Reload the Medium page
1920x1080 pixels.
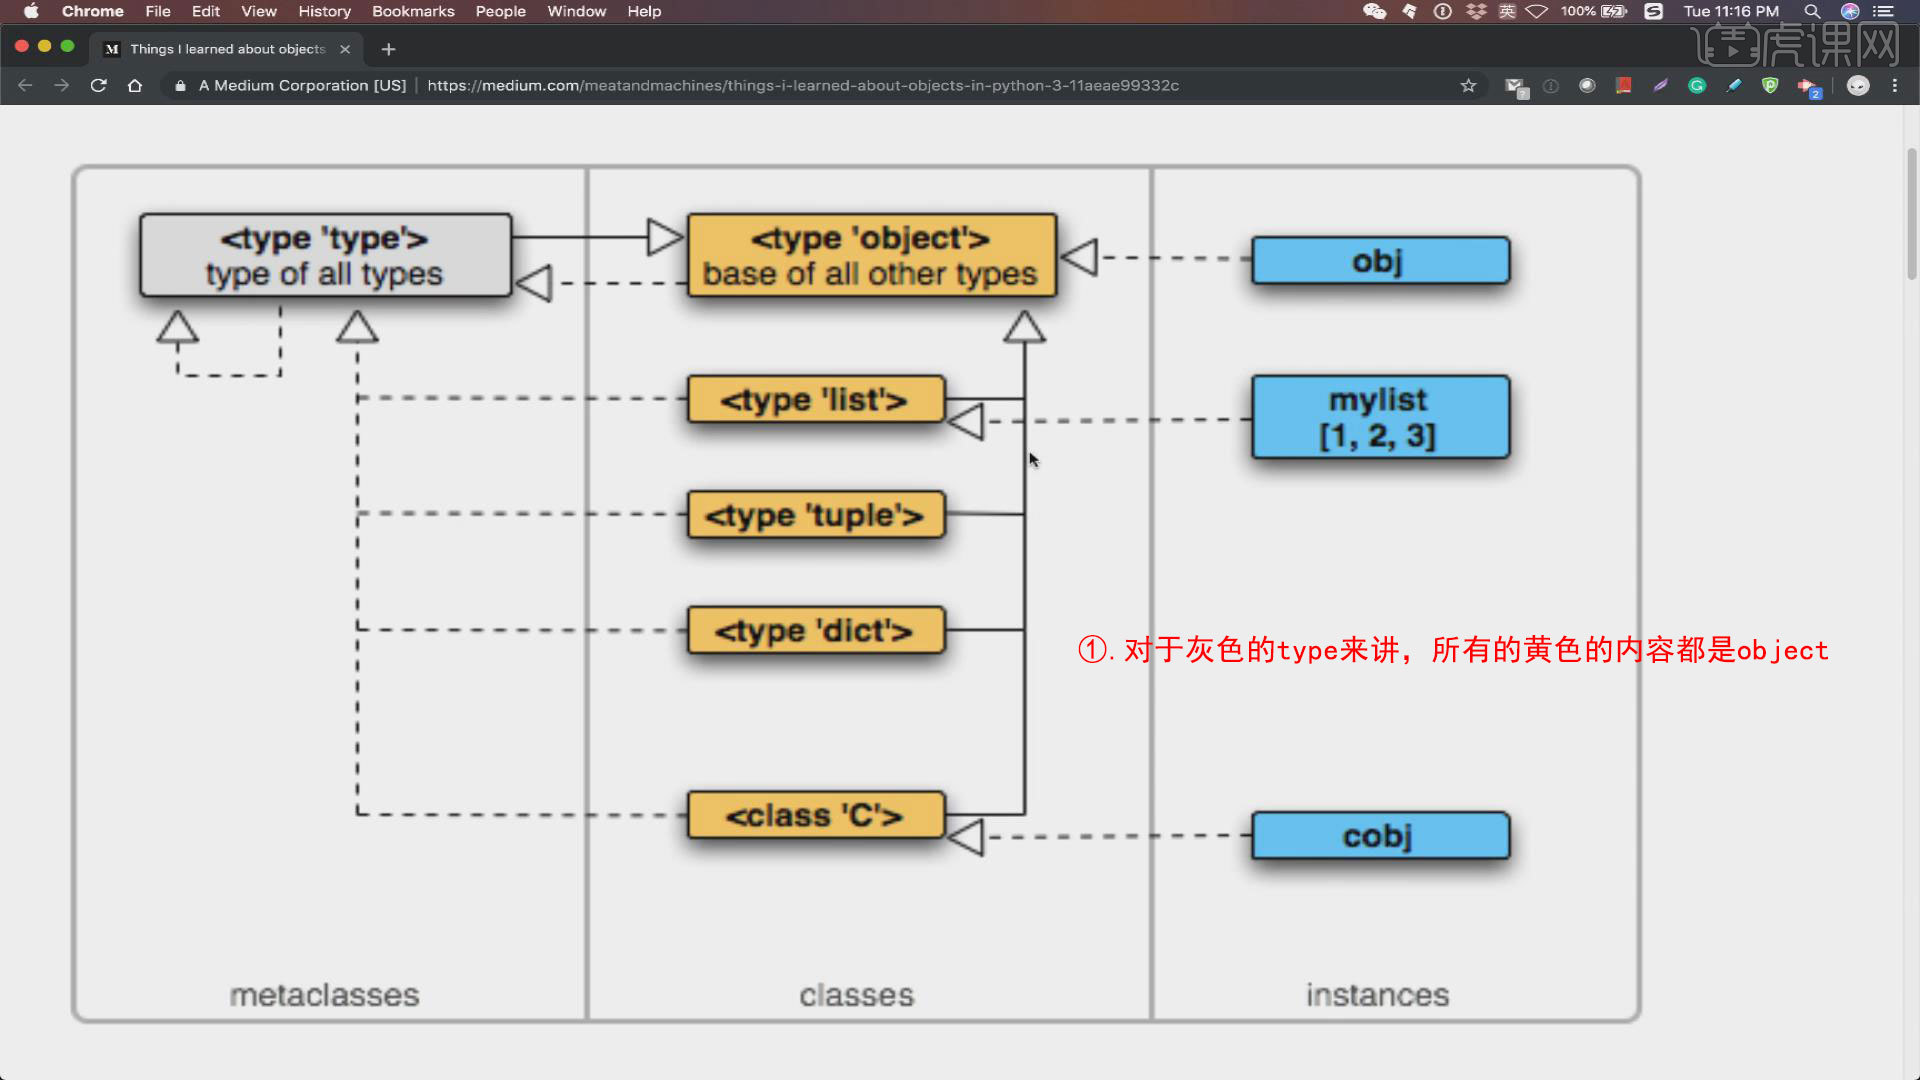click(98, 86)
